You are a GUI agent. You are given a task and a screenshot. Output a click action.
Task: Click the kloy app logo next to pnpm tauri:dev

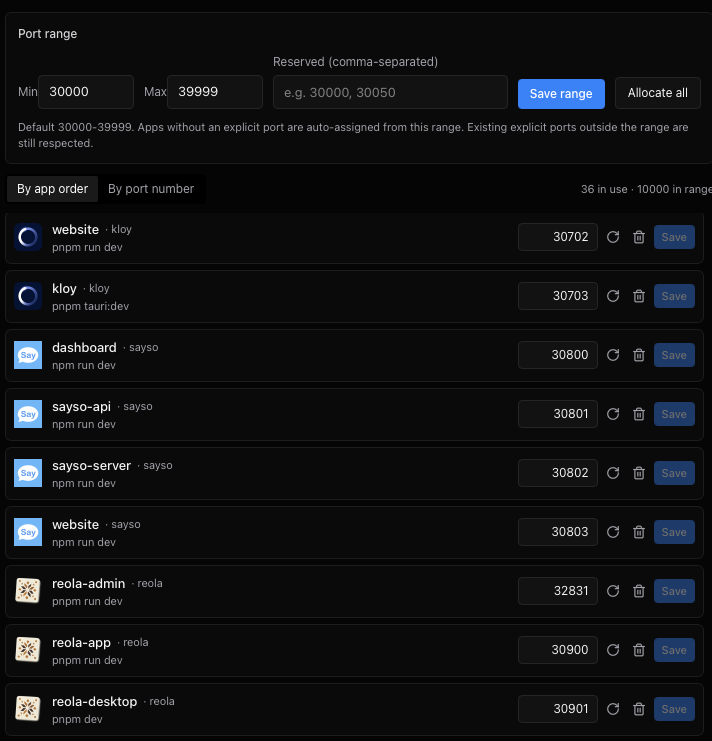[28, 296]
